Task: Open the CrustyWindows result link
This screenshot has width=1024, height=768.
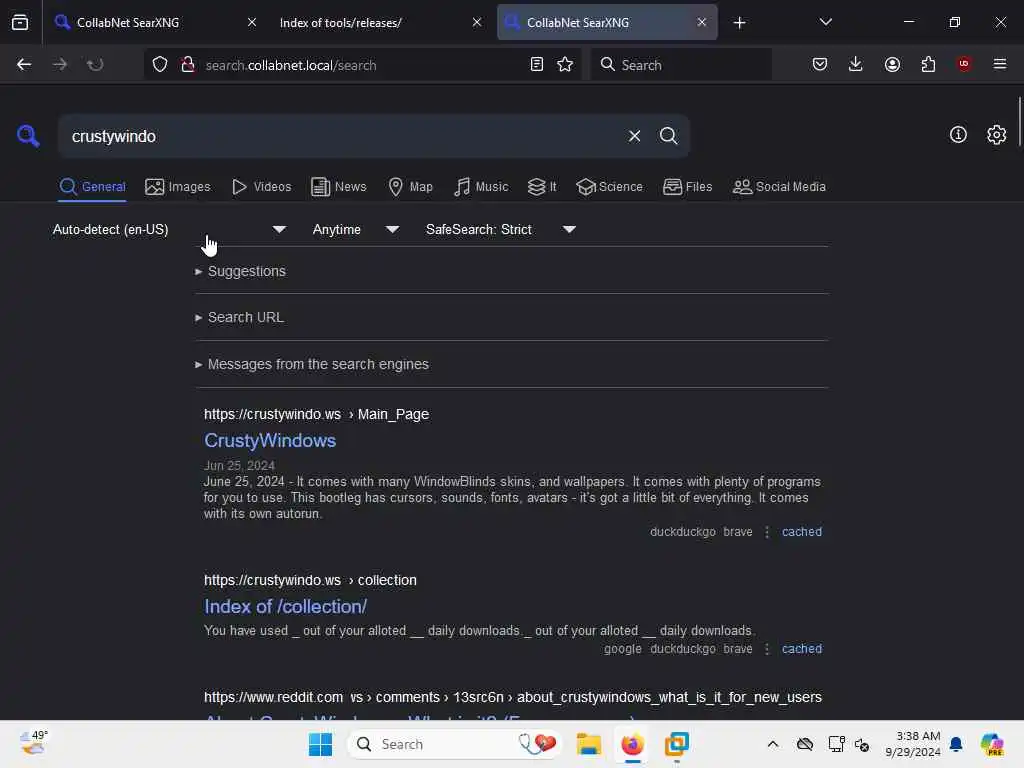Action: coord(270,441)
